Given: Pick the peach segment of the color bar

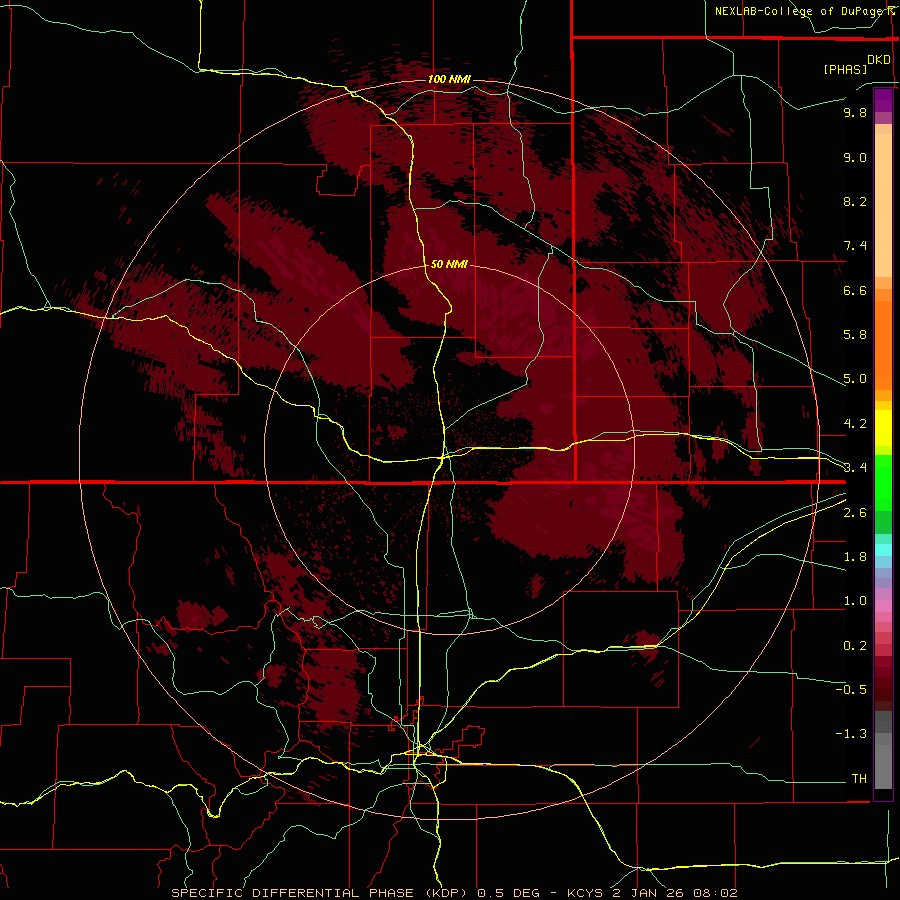Looking at the screenshot, I should 883,205.
